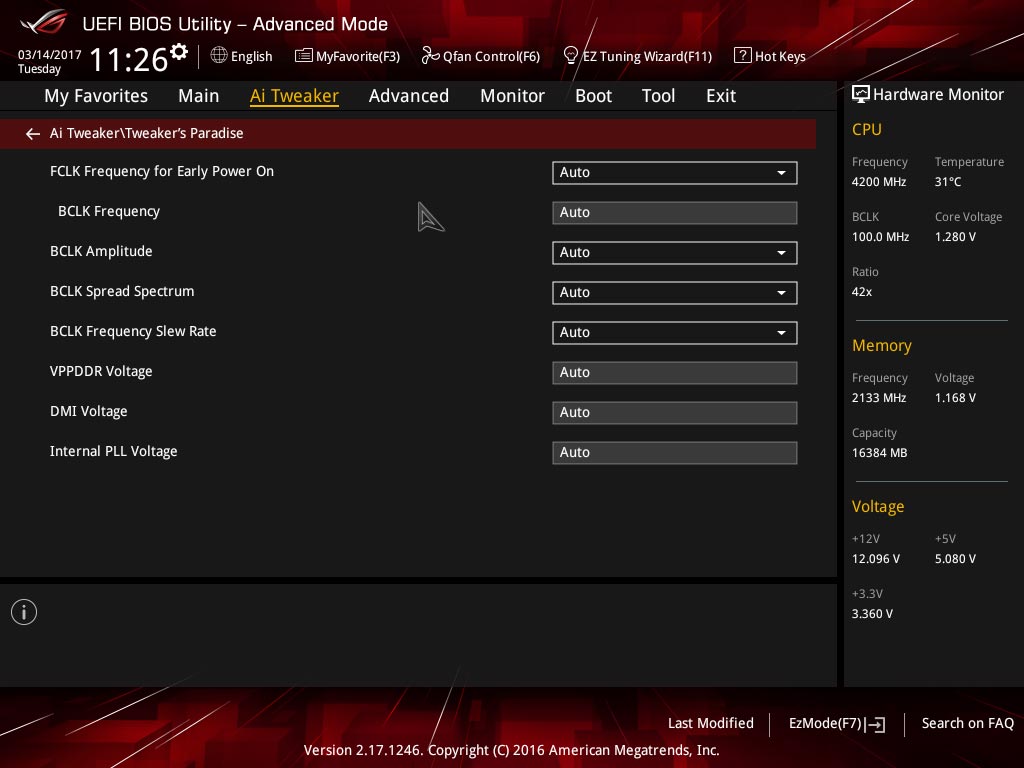Click the 100.0 MHz BCLK value
The image size is (1024, 768).
click(880, 237)
